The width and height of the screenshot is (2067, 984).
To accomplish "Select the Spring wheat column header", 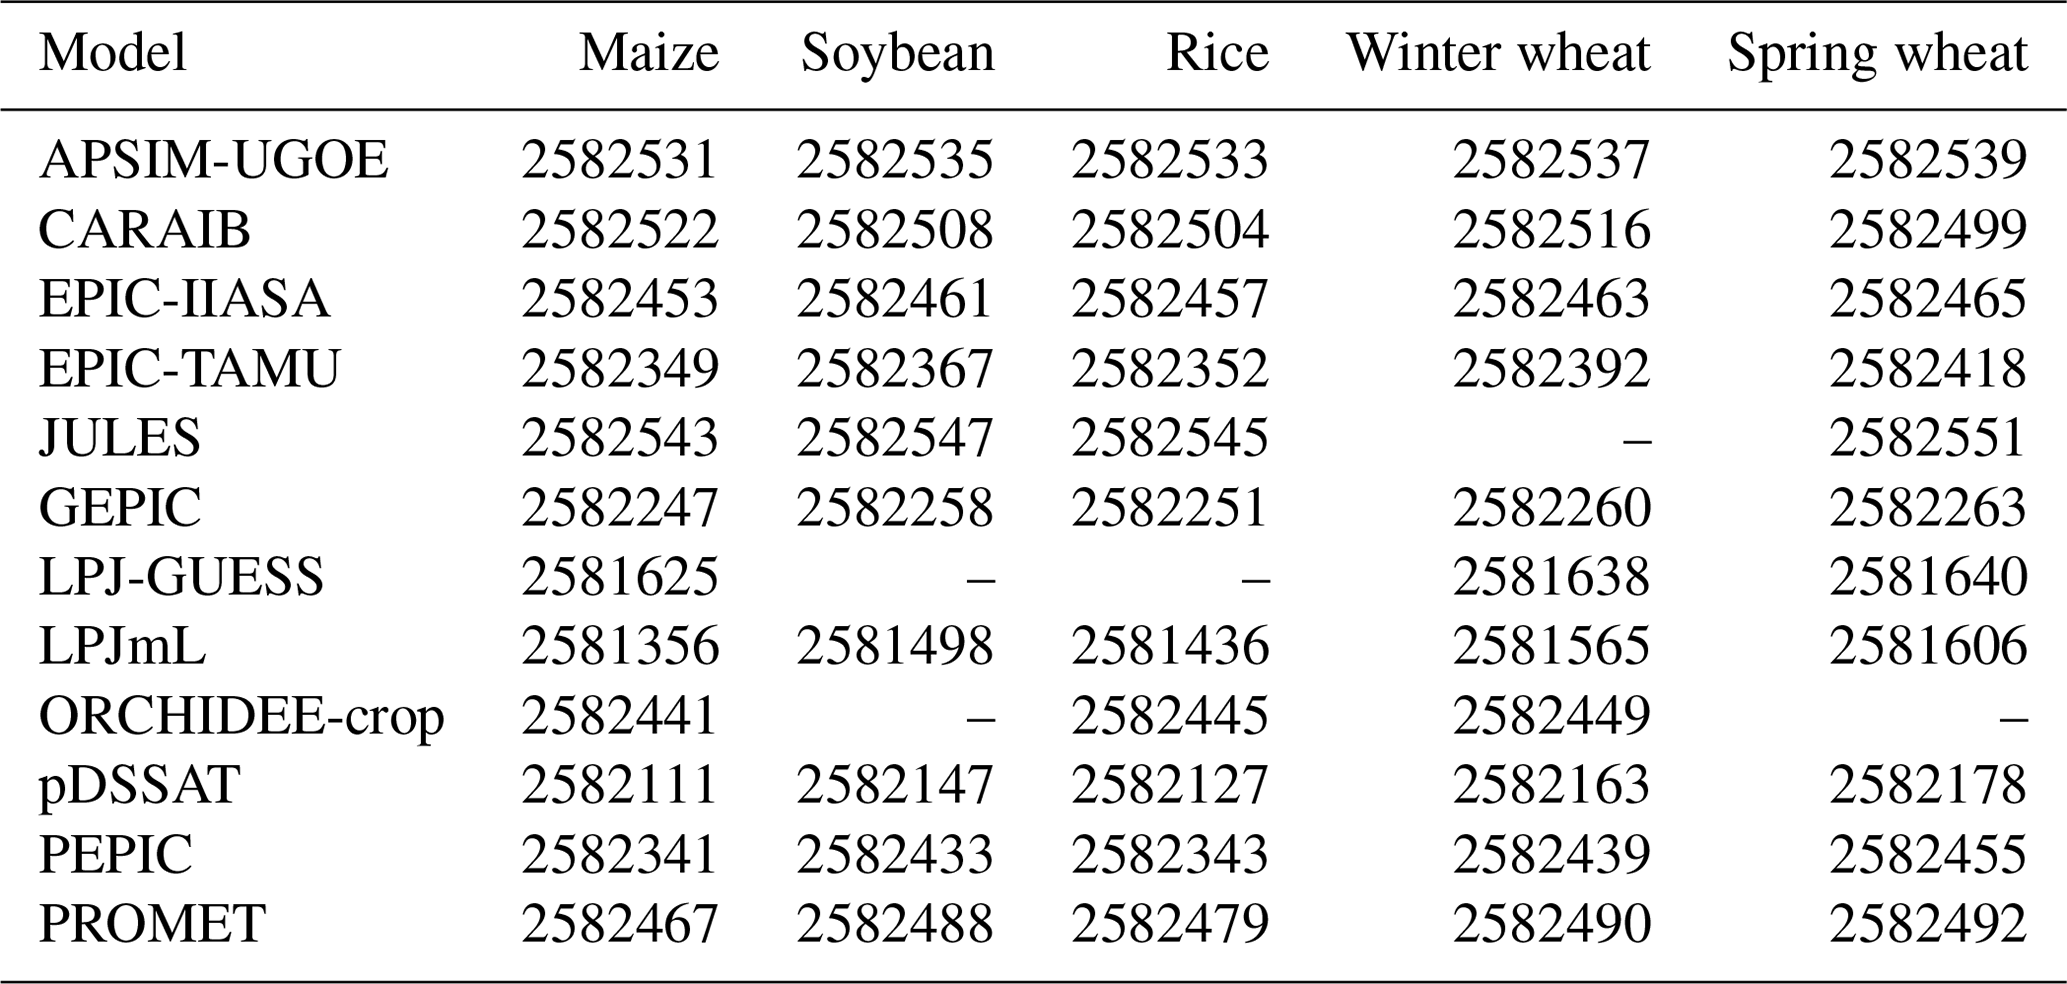I will pyautogui.click(x=1877, y=53).
